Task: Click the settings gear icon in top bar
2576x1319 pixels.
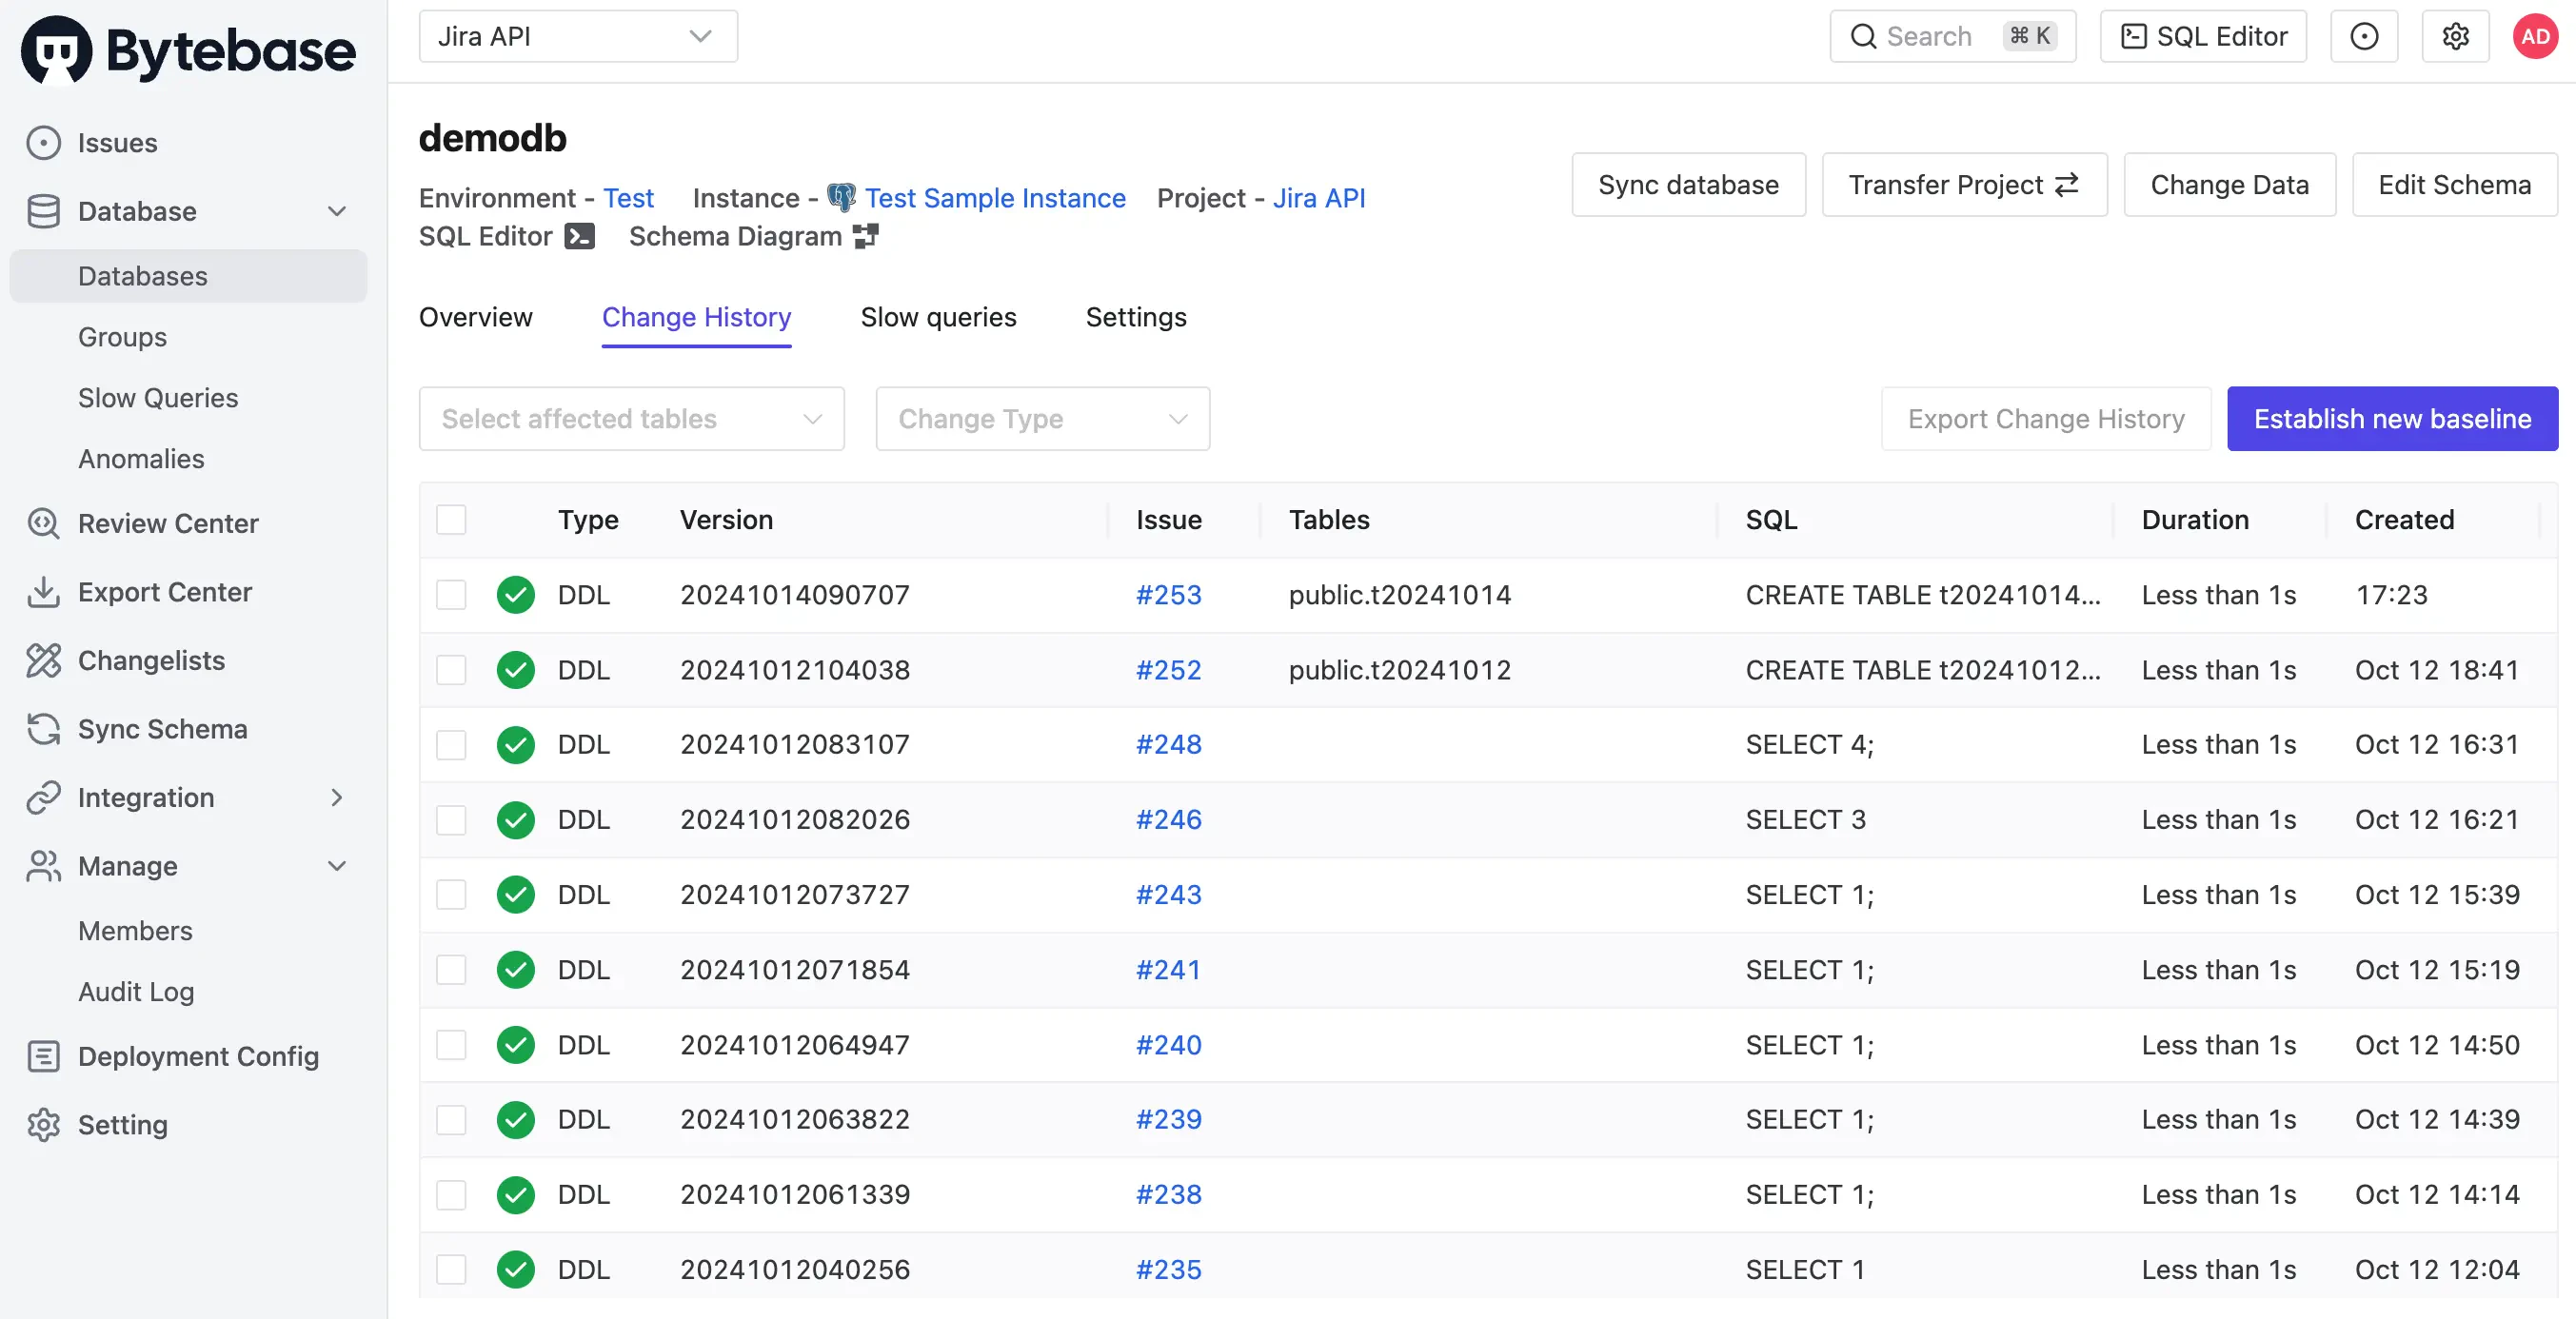Action: point(2455,37)
